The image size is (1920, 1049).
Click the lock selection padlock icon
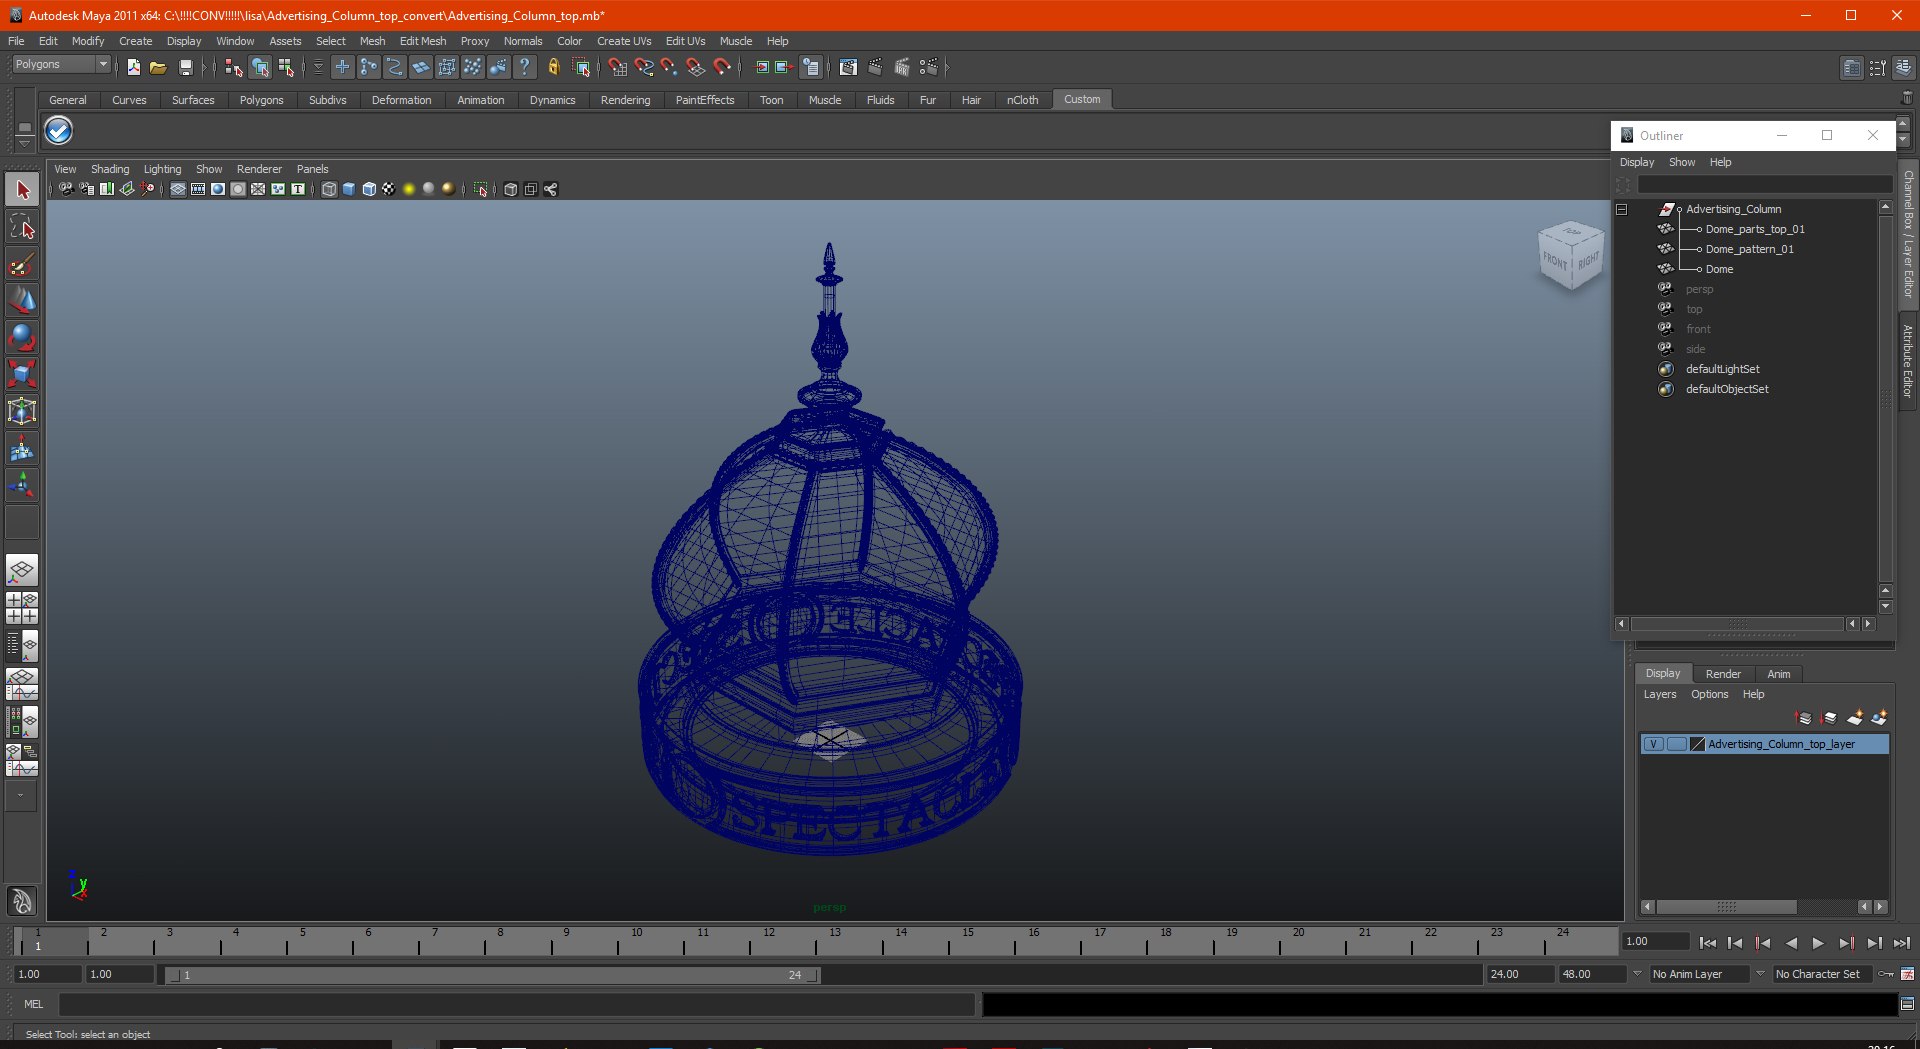[553, 67]
